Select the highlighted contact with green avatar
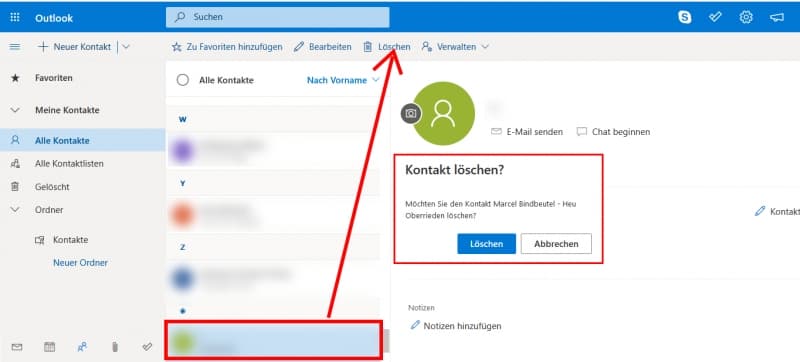This screenshot has width=800, height=362. (x=273, y=340)
